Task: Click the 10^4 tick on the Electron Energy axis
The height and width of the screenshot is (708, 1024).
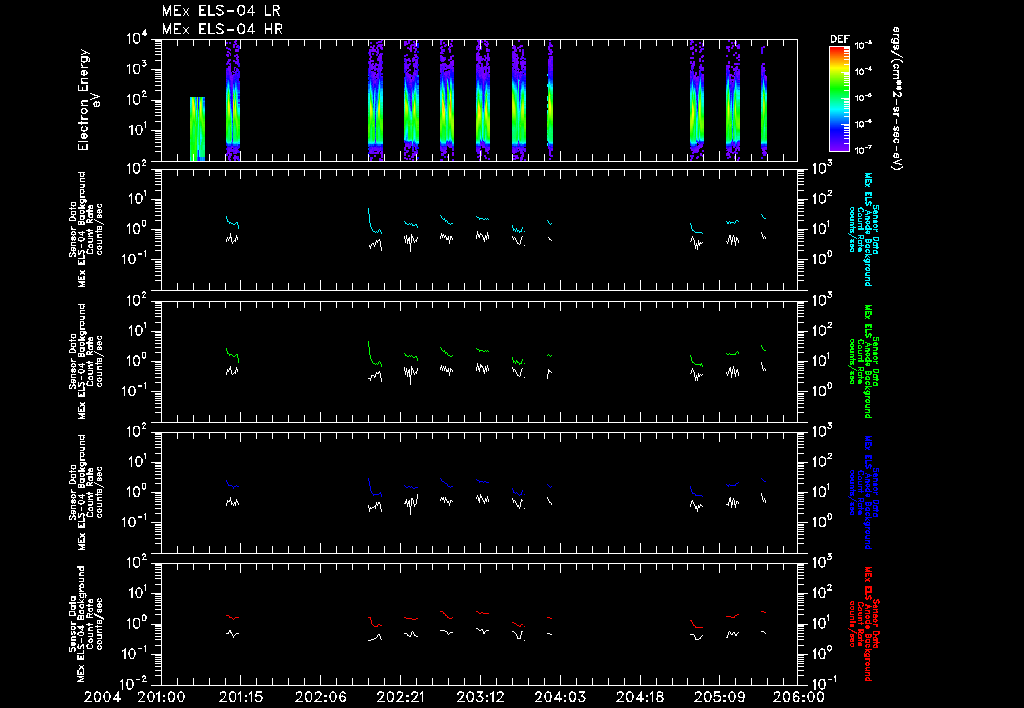Action: coord(137,39)
